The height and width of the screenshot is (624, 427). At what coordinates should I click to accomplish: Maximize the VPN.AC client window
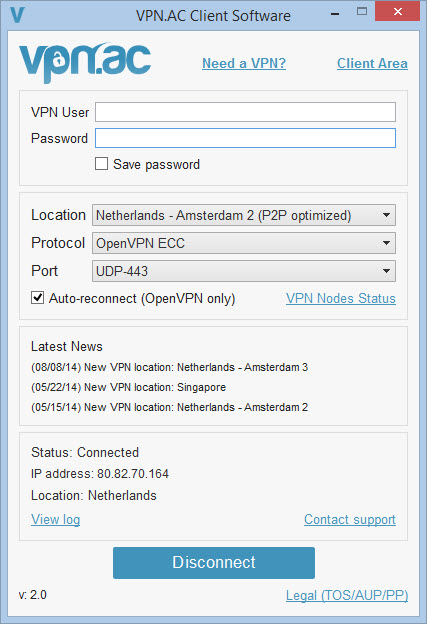tap(362, 12)
